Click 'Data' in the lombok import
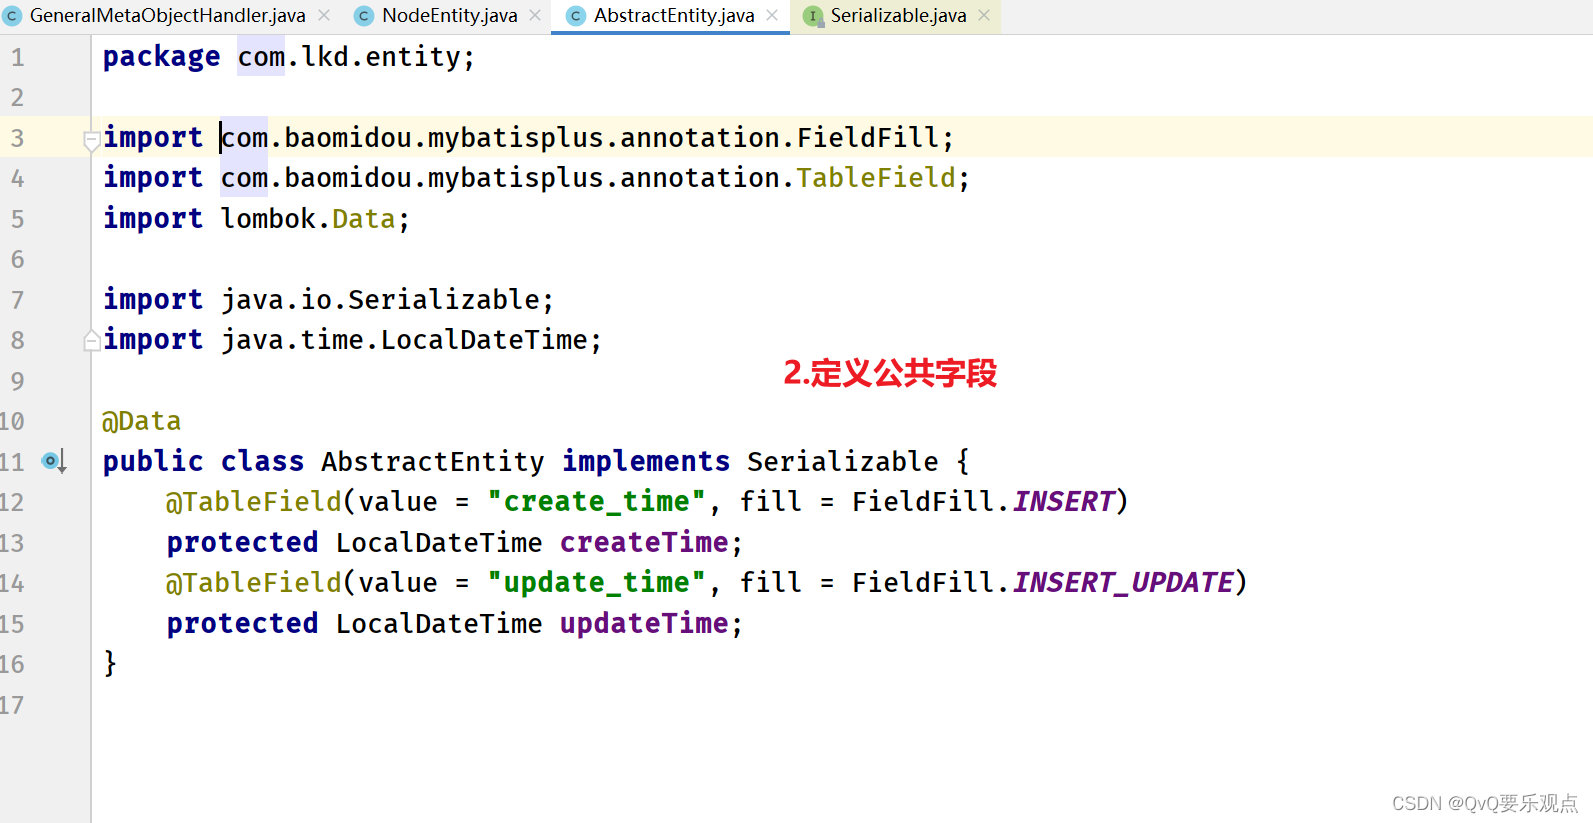The image size is (1593, 823). (364, 218)
